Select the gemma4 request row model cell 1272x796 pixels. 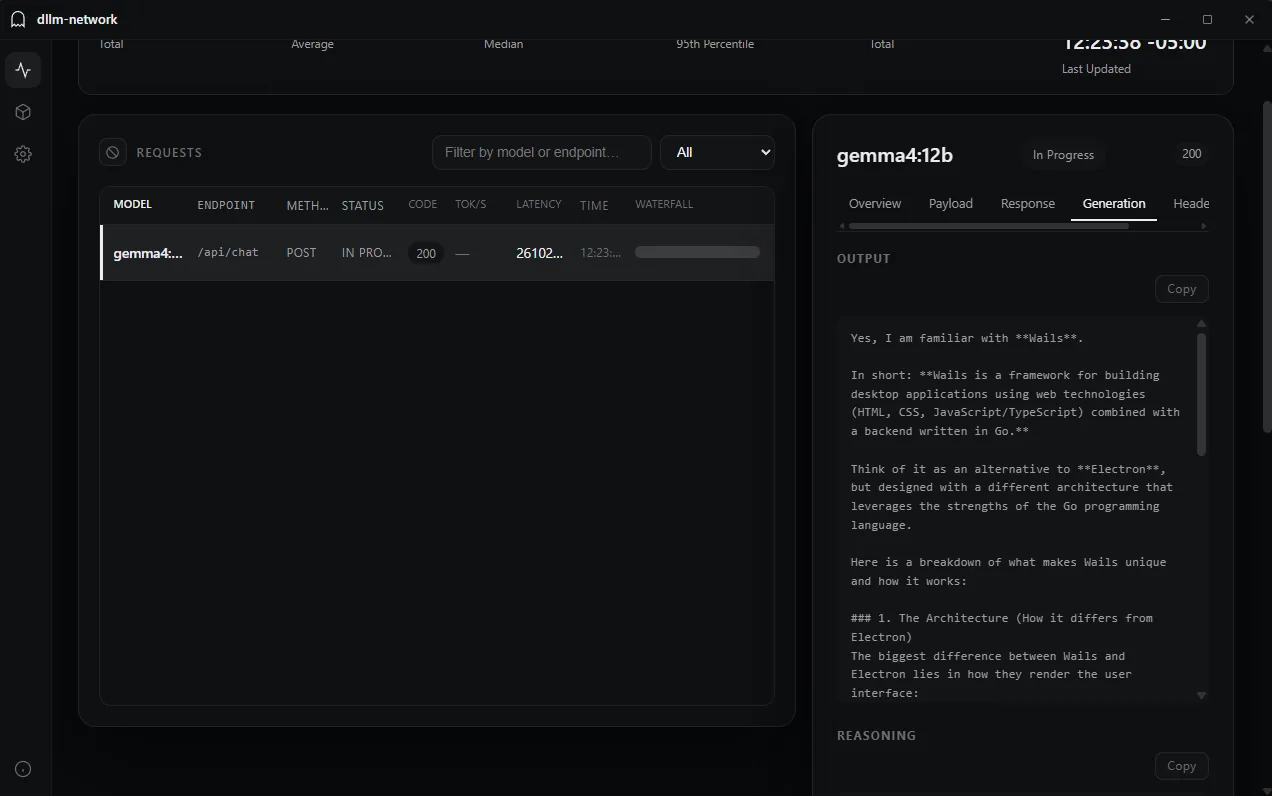coord(148,253)
